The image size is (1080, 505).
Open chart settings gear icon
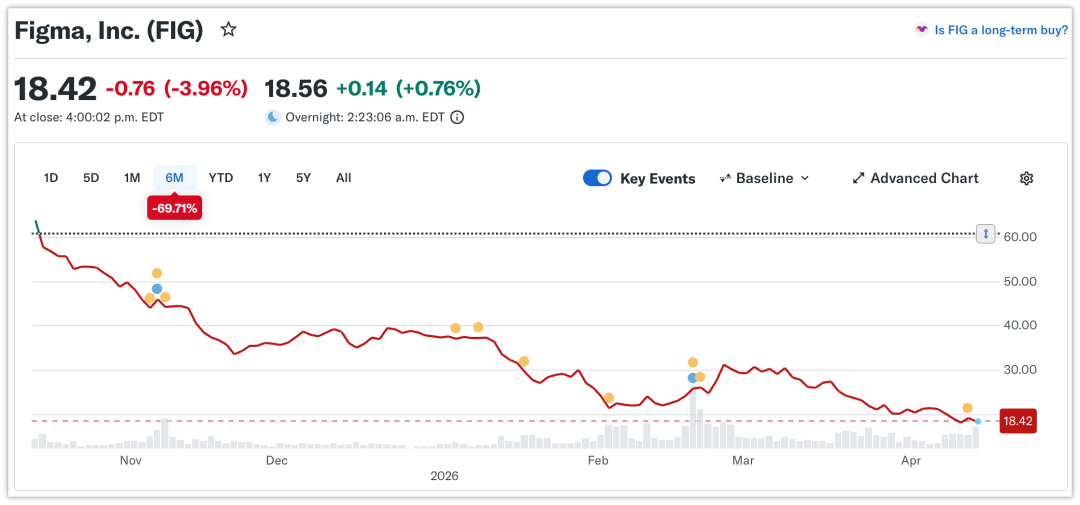click(x=1026, y=178)
